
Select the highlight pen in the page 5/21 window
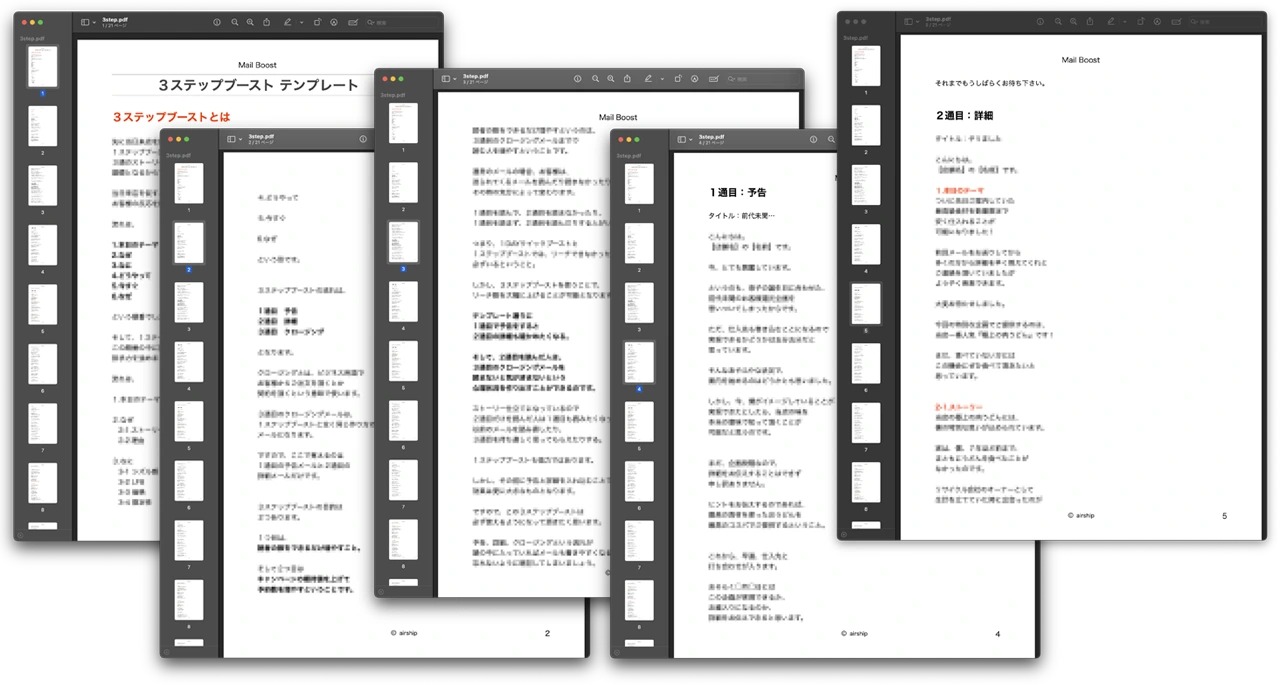tap(1112, 21)
